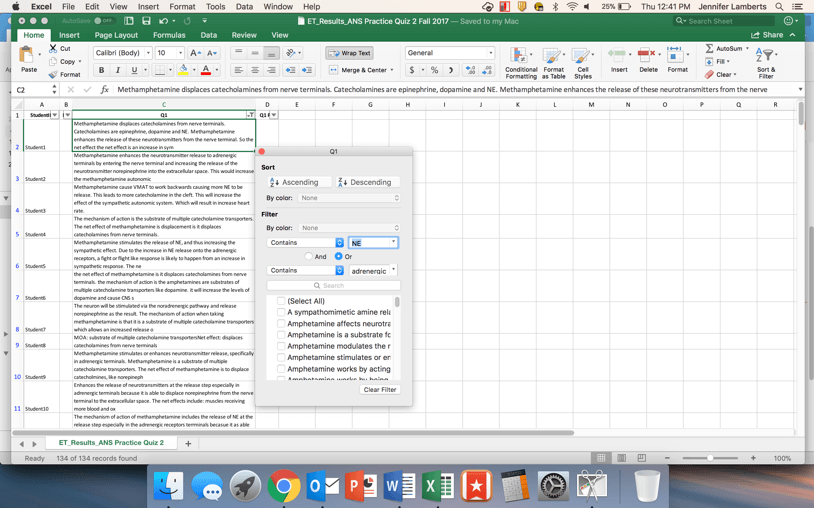Sort Ascending in Q1 filter panel

[x=300, y=182]
